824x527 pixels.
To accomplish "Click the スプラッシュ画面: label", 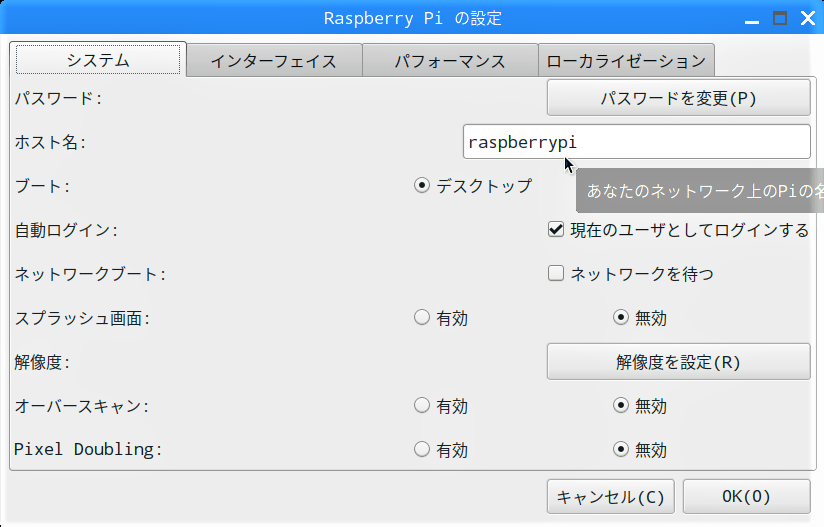I will click(83, 318).
